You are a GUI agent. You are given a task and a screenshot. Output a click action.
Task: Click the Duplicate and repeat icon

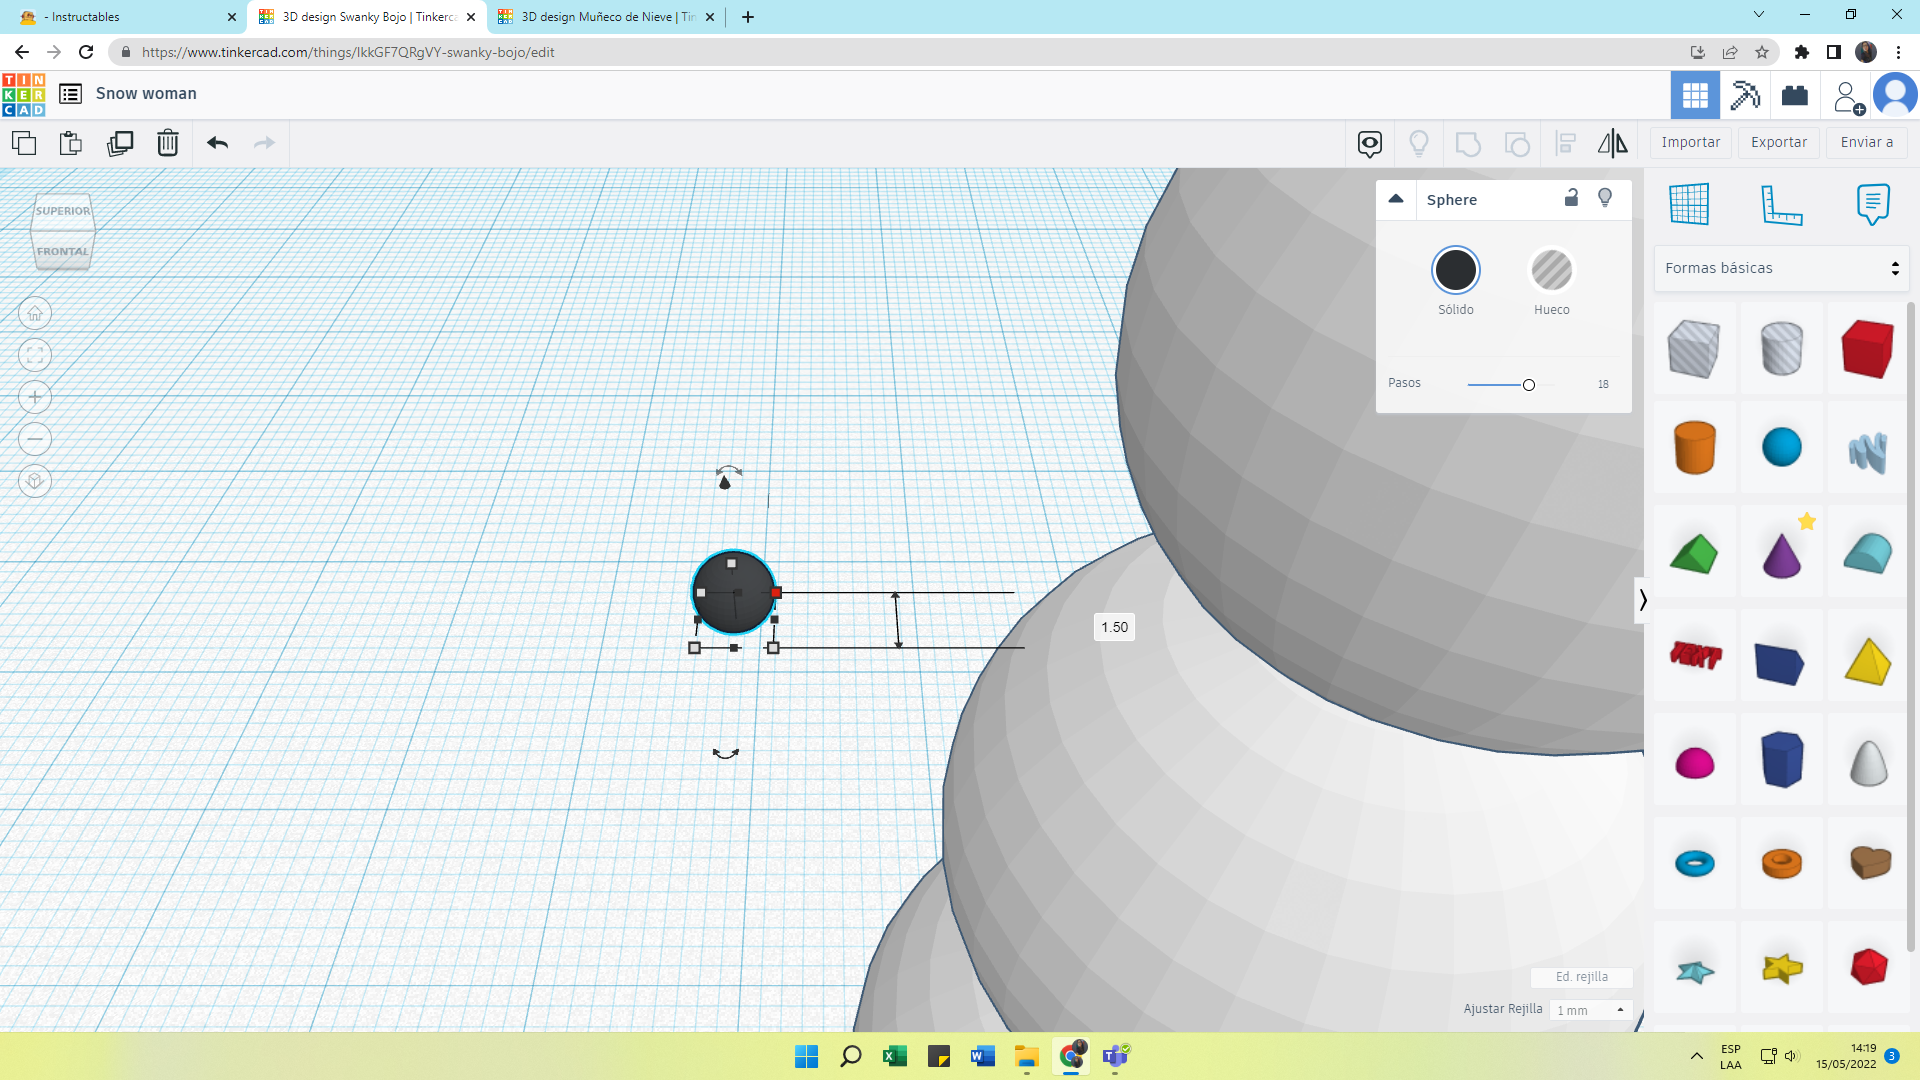click(120, 143)
